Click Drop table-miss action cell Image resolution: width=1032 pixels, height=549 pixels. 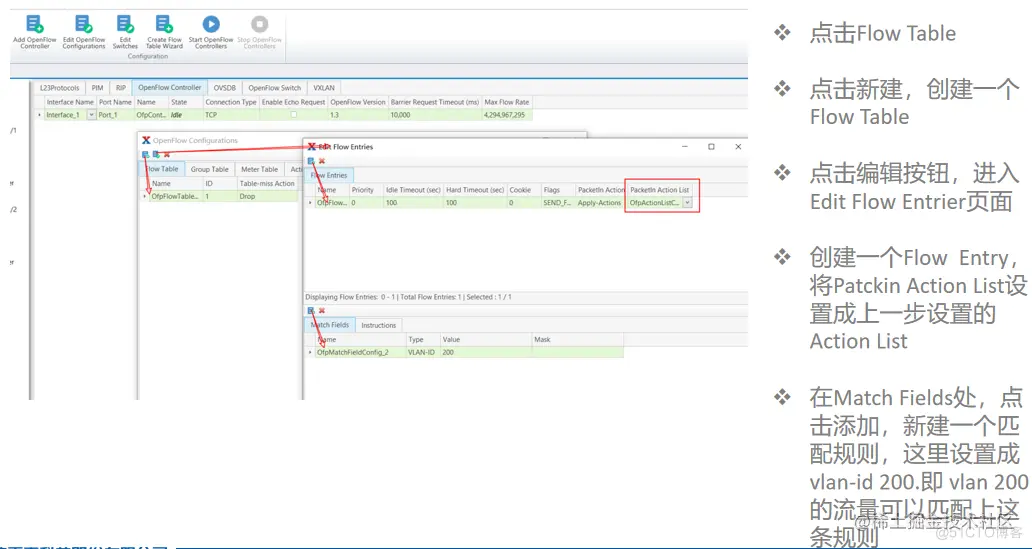pos(267,196)
